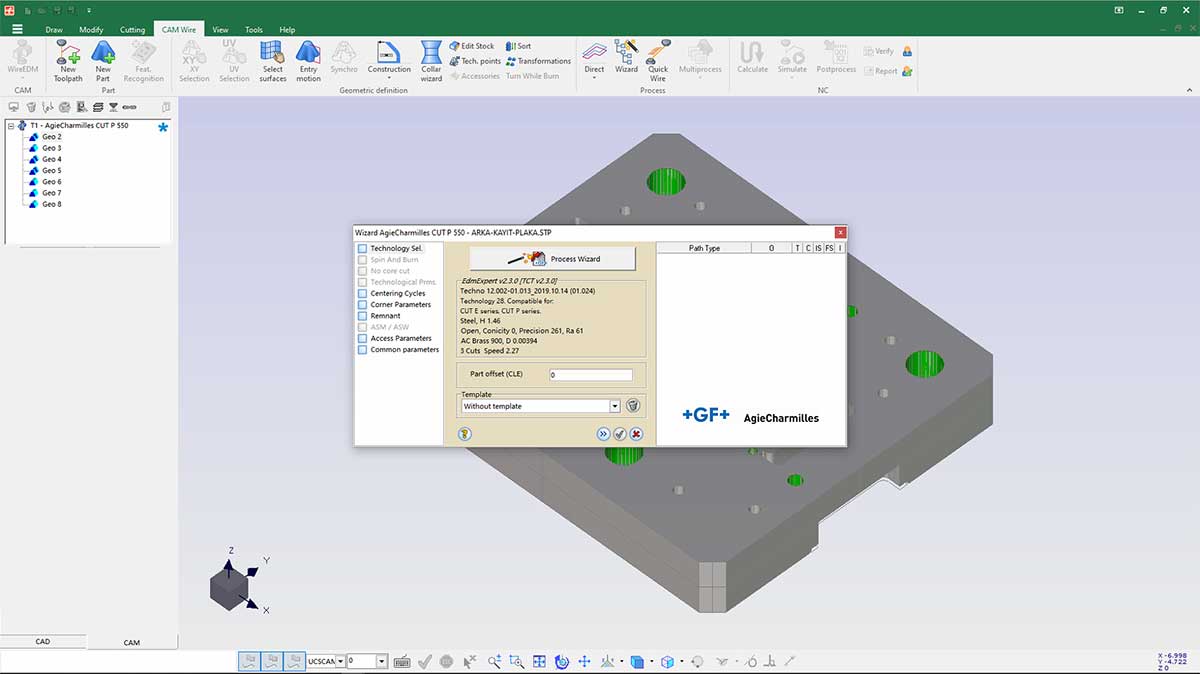Enable the Centering Cycles checkbox
1200x674 pixels.
361,293
